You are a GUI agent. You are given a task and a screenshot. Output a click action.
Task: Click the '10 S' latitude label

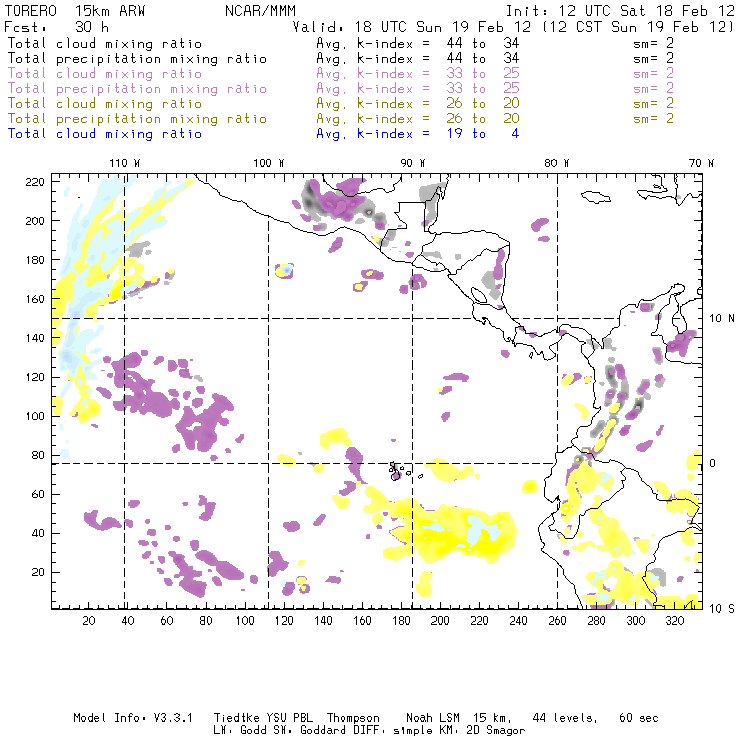[x=722, y=609]
